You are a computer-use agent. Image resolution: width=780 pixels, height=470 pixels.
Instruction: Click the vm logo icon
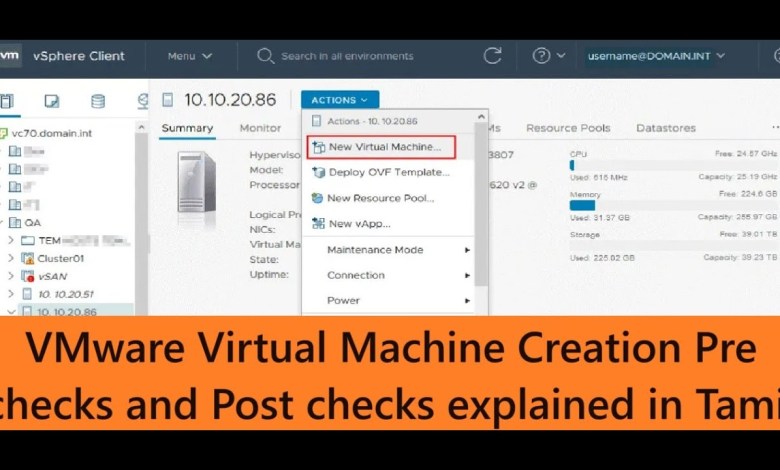[9, 56]
